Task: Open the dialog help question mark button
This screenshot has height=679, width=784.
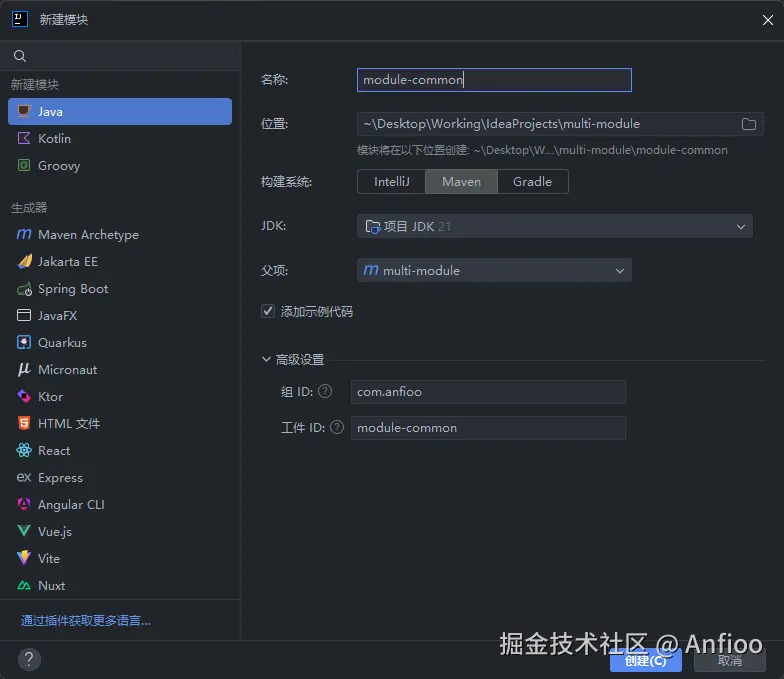Action: click(29, 660)
